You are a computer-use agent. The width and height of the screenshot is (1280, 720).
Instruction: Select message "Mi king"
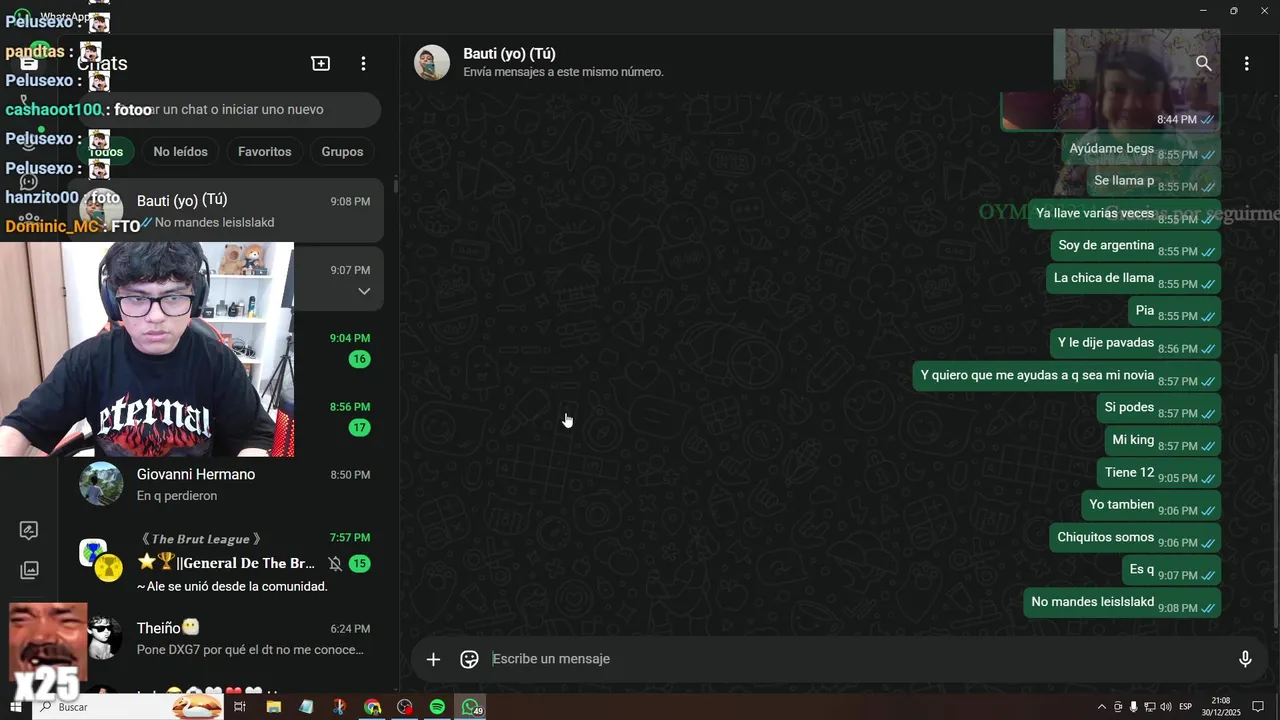coord(1162,440)
